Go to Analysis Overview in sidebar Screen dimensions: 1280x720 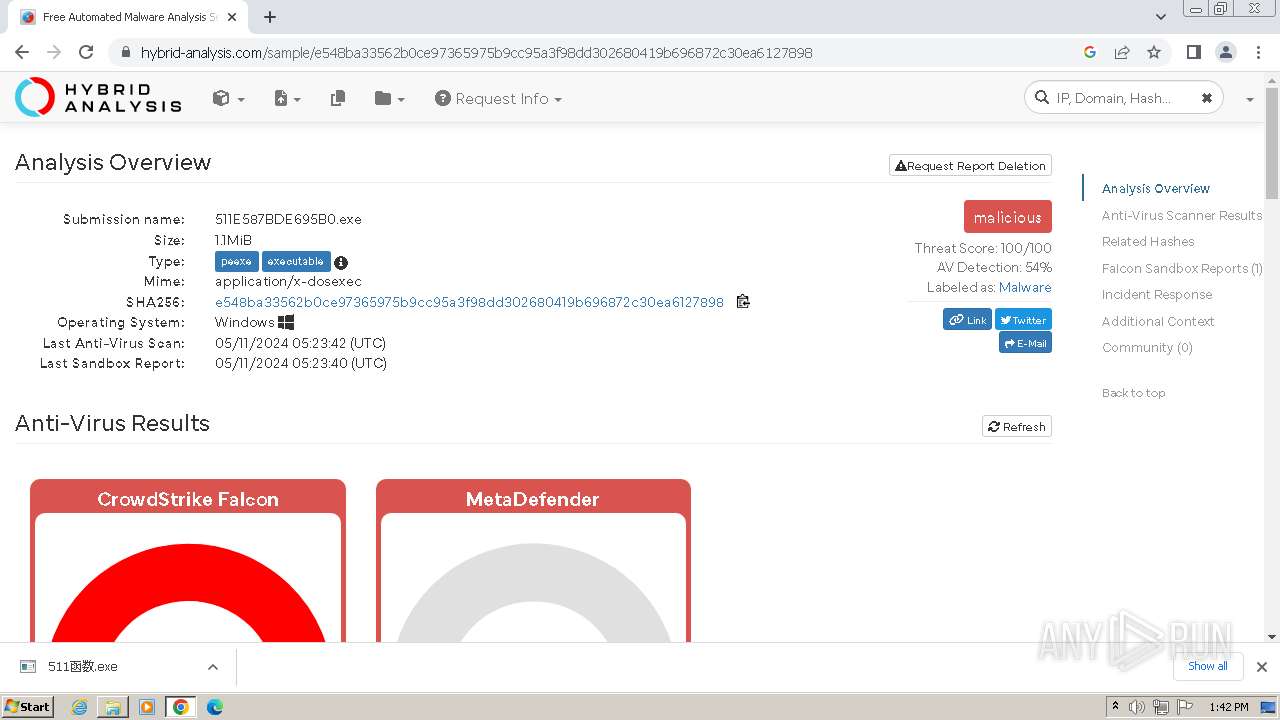tap(1156, 188)
